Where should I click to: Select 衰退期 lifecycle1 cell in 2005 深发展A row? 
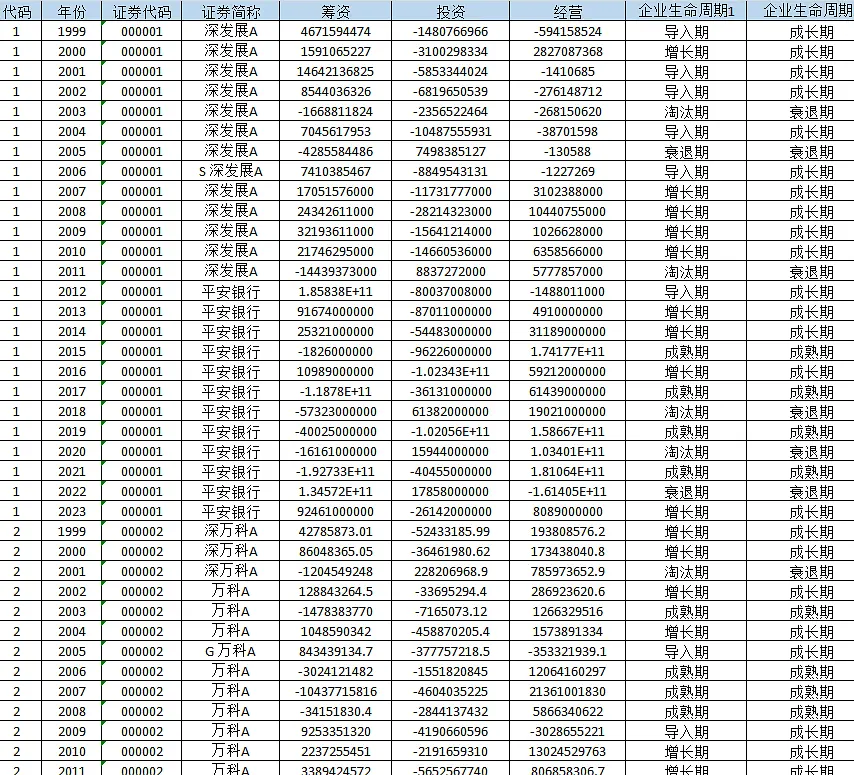tap(686, 151)
